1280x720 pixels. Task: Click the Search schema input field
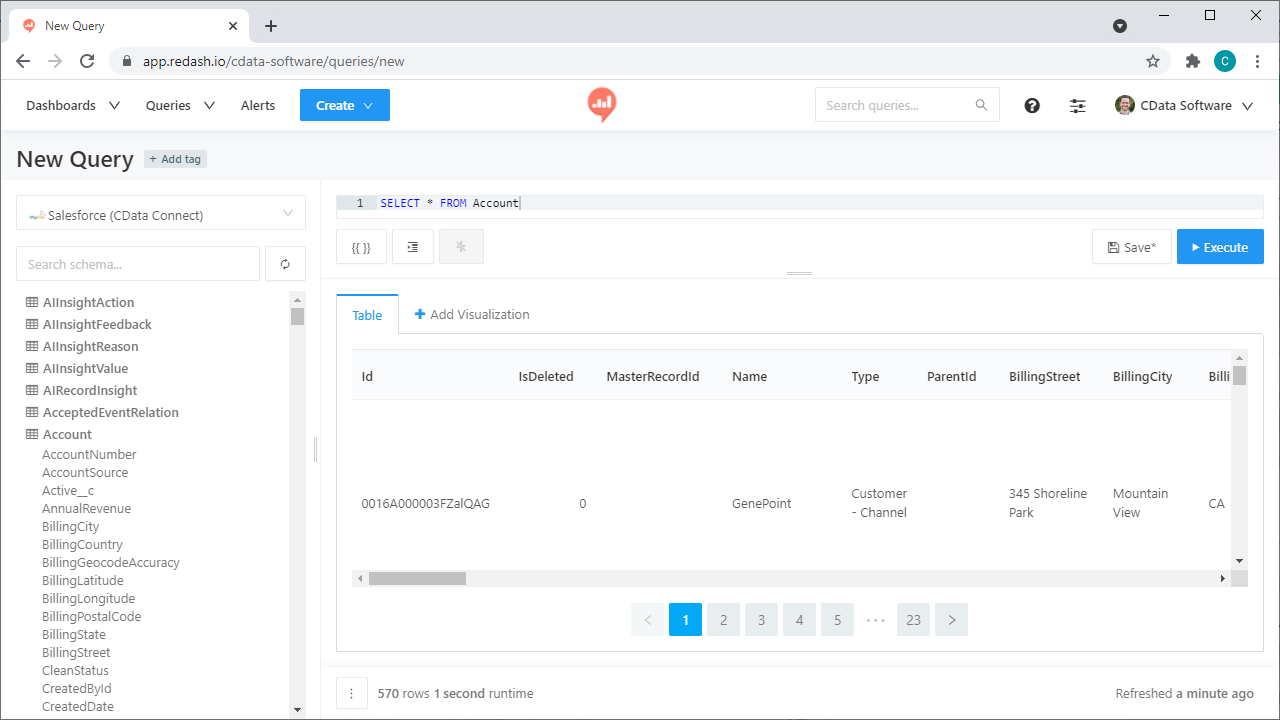(x=138, y=264)
